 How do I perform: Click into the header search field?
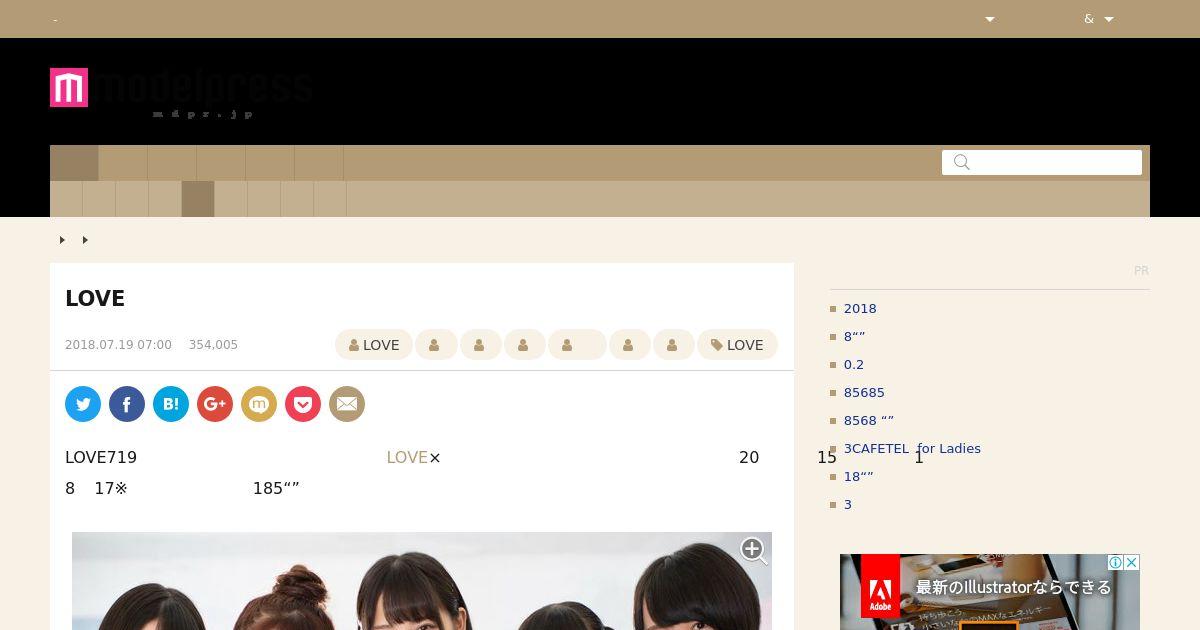point(1042,162)
